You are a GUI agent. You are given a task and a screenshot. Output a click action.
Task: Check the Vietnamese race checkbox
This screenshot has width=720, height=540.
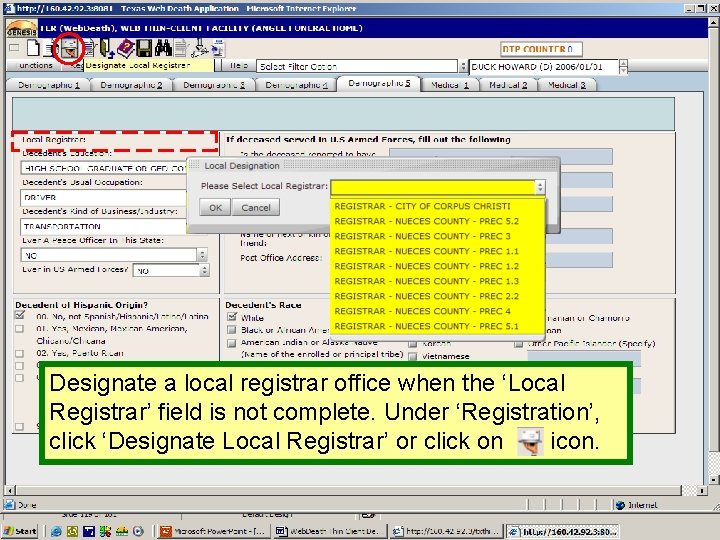413,356
